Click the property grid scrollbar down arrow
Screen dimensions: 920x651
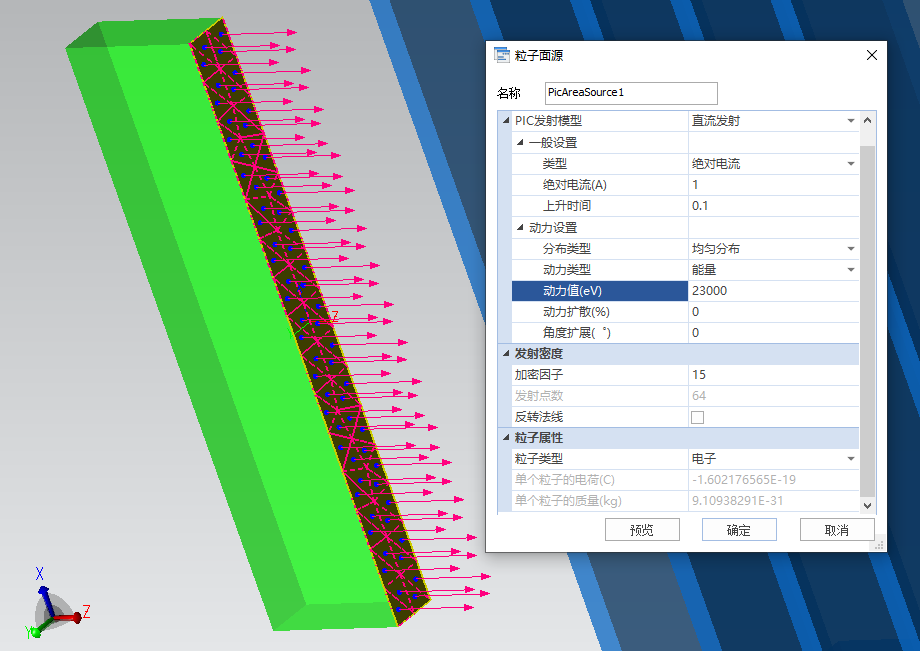[x=867, y=506]
